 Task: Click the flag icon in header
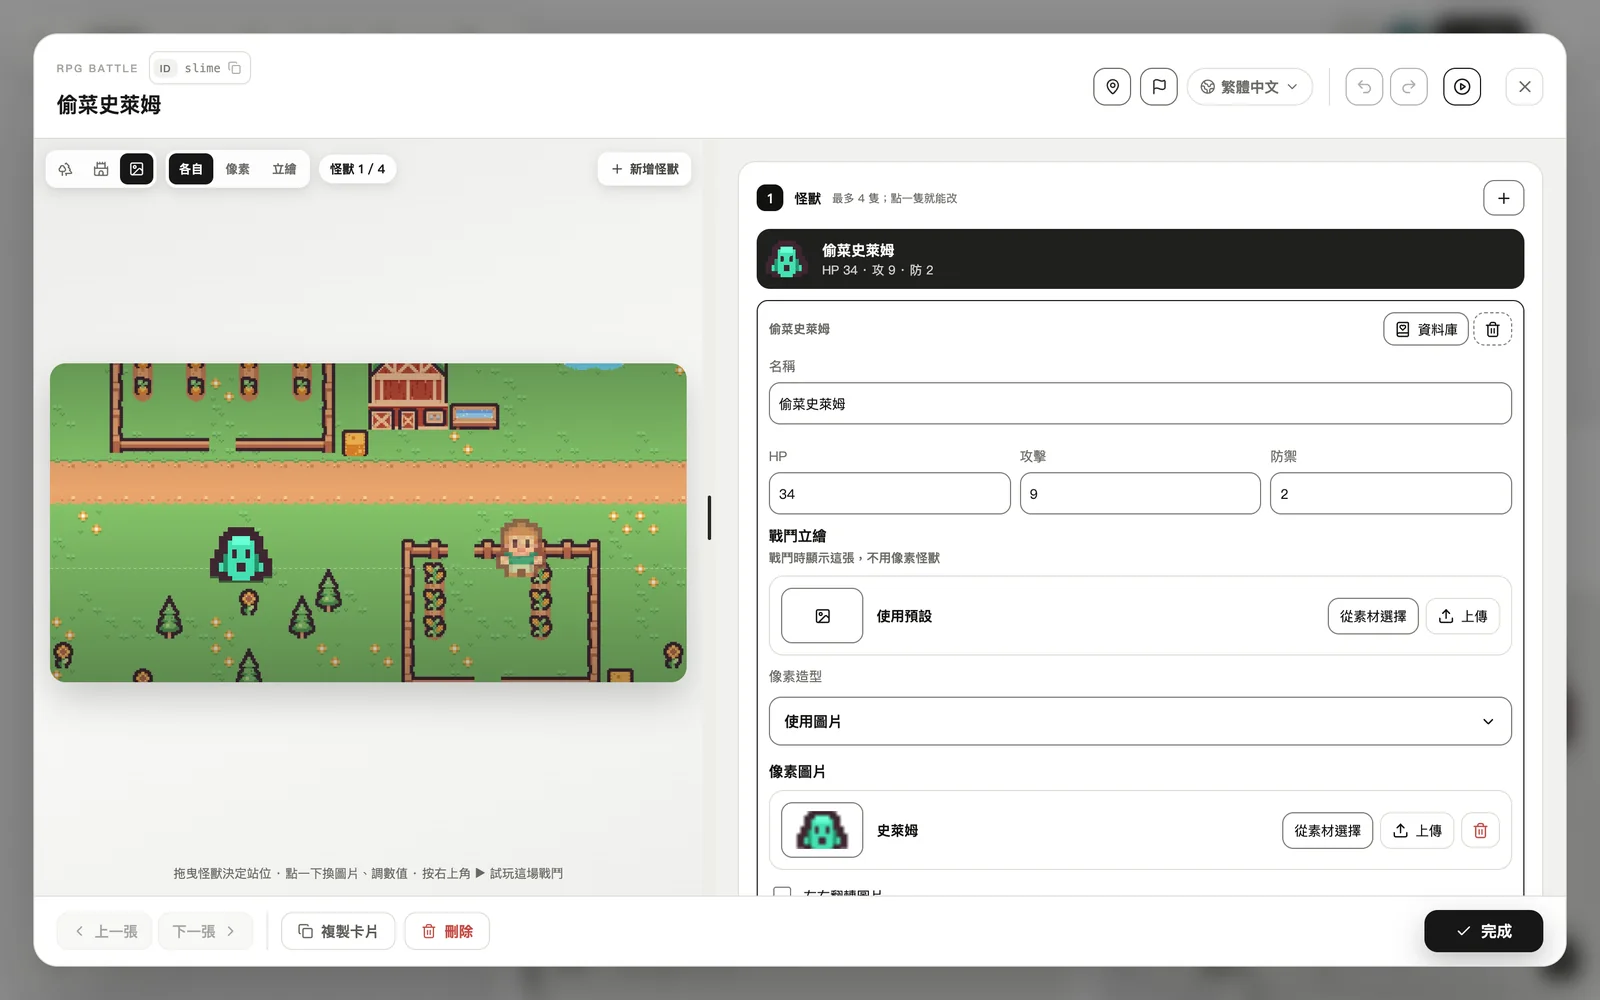1159,87
